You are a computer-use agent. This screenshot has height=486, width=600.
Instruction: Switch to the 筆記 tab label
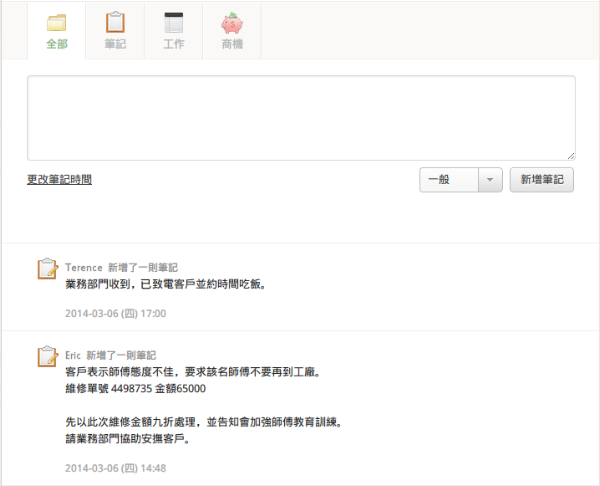tap(115, 44)
